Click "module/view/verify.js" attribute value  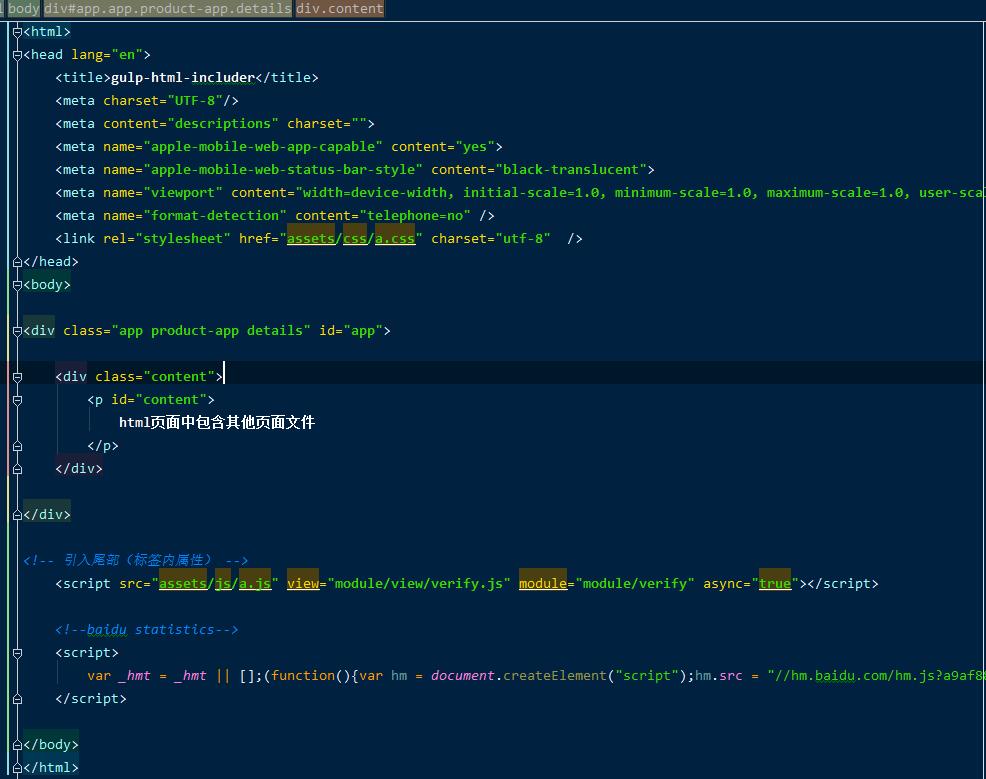pos(419,583)
